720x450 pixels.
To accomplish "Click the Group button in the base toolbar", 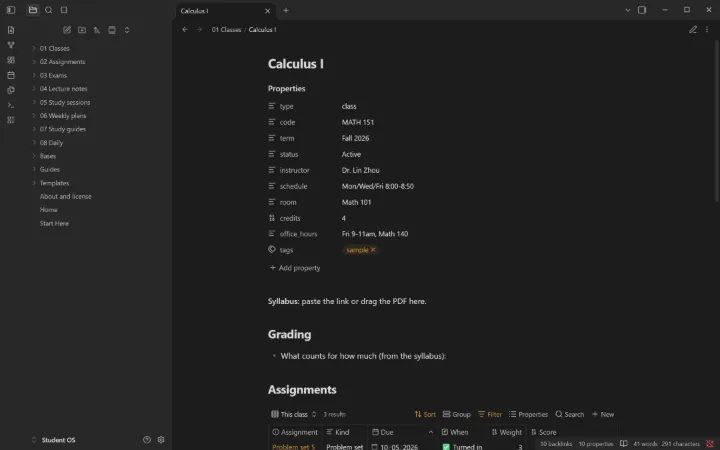I will pos(457,414).
